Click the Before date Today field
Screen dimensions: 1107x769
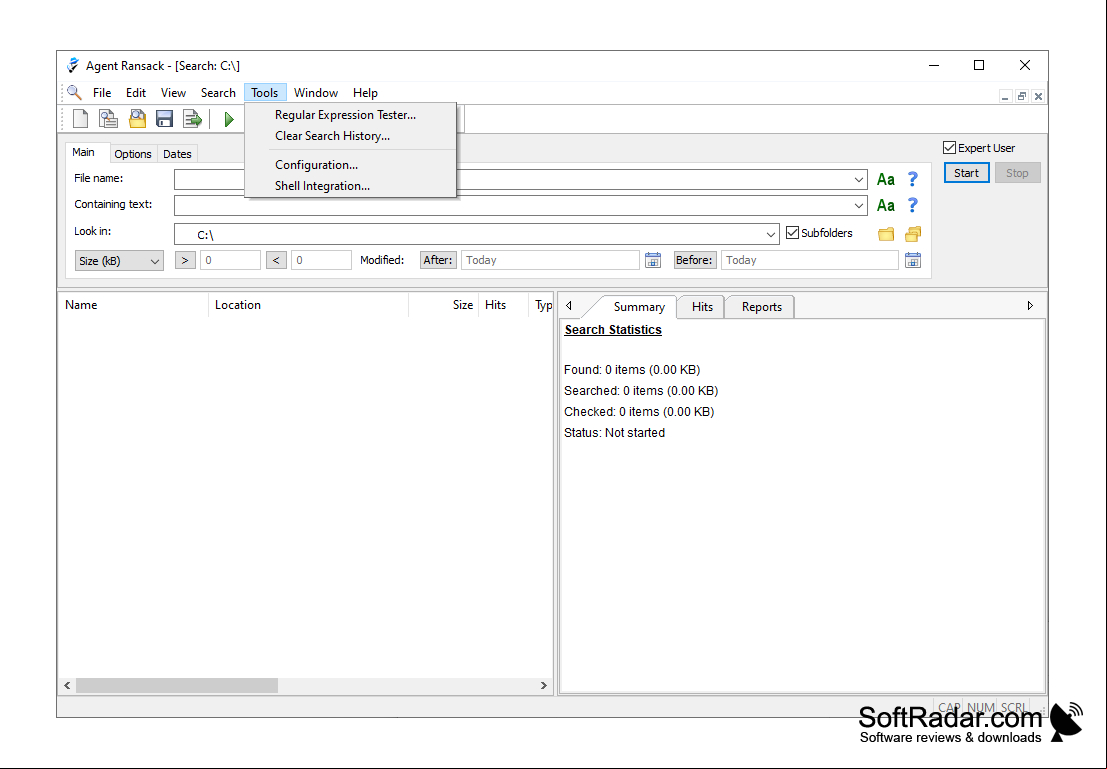click(x=810, y=260)
